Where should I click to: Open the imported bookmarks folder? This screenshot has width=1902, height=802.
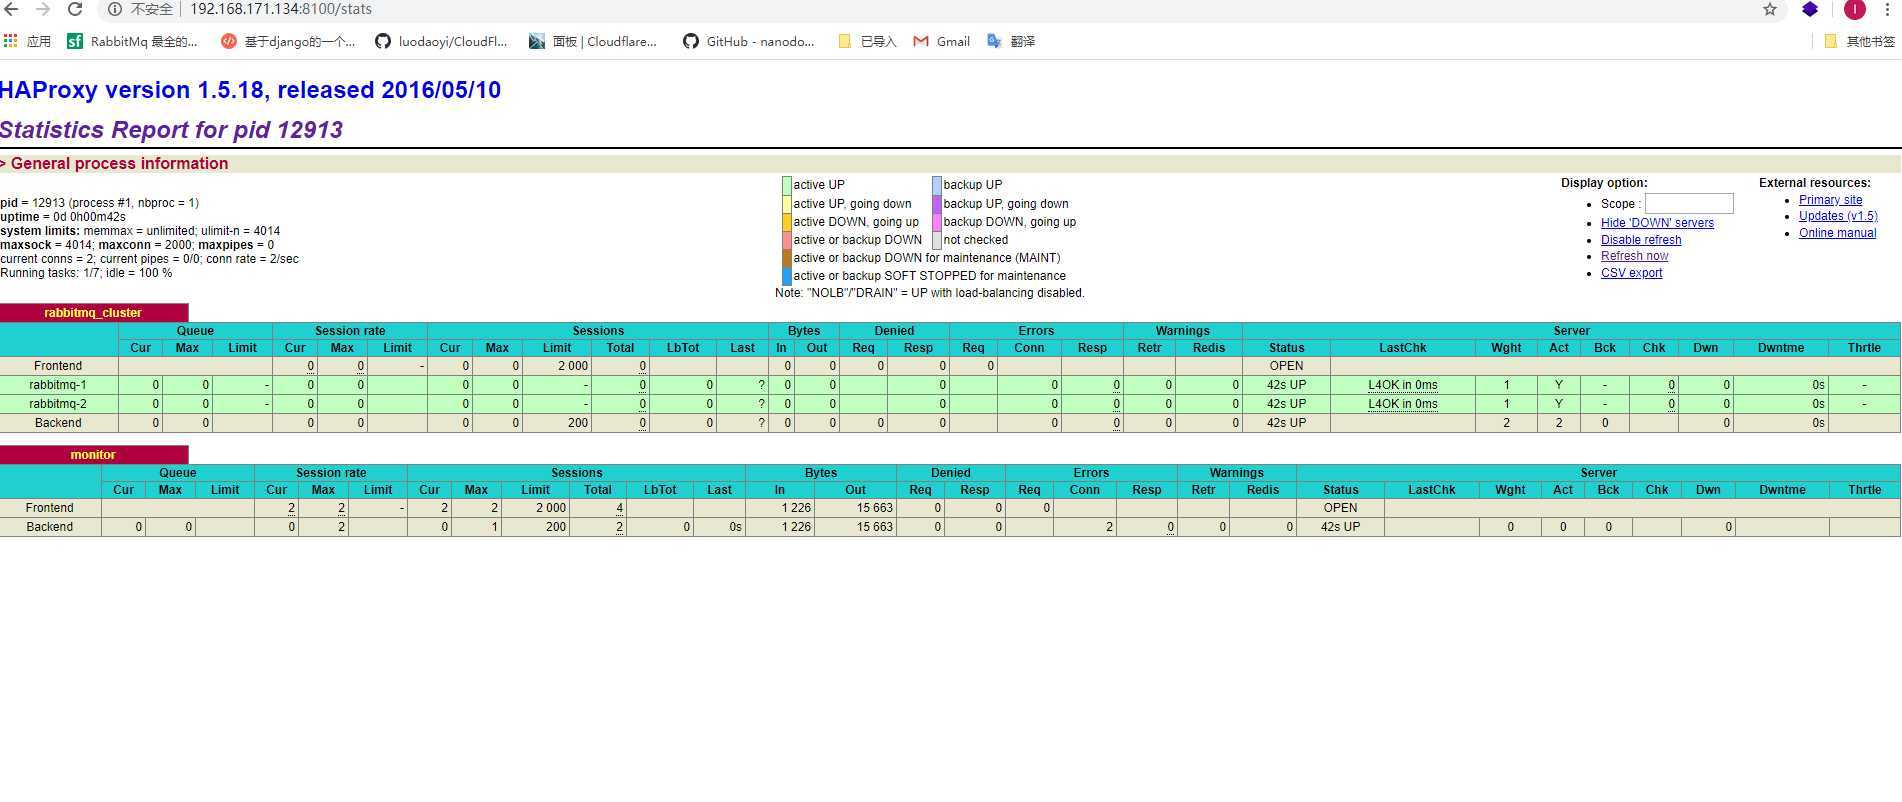coord(867,41)
